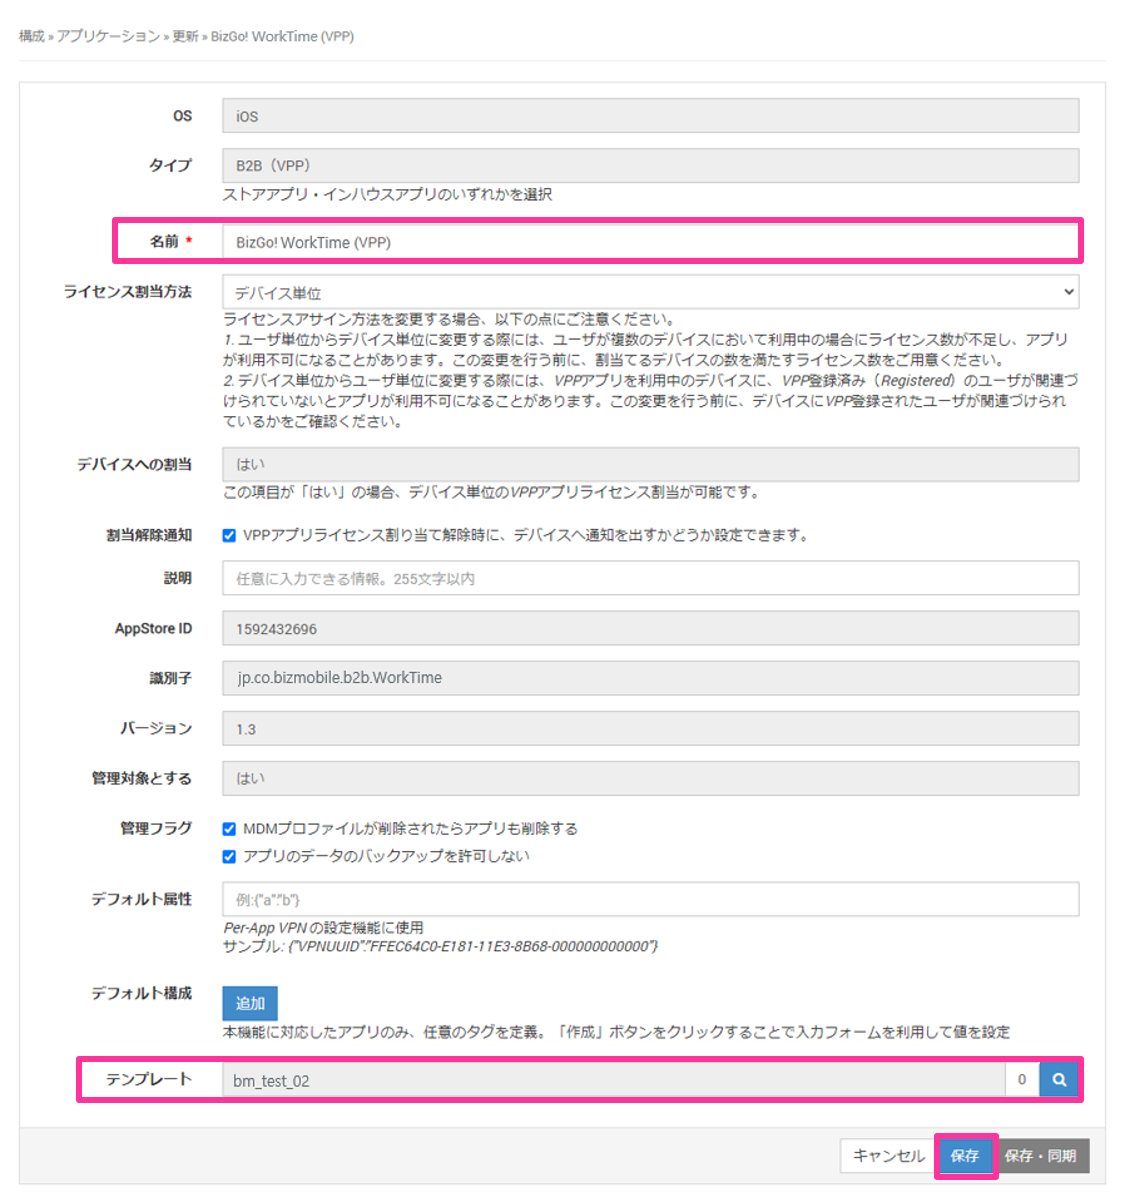Cancel with the キャンセル button

point(888,1156)
